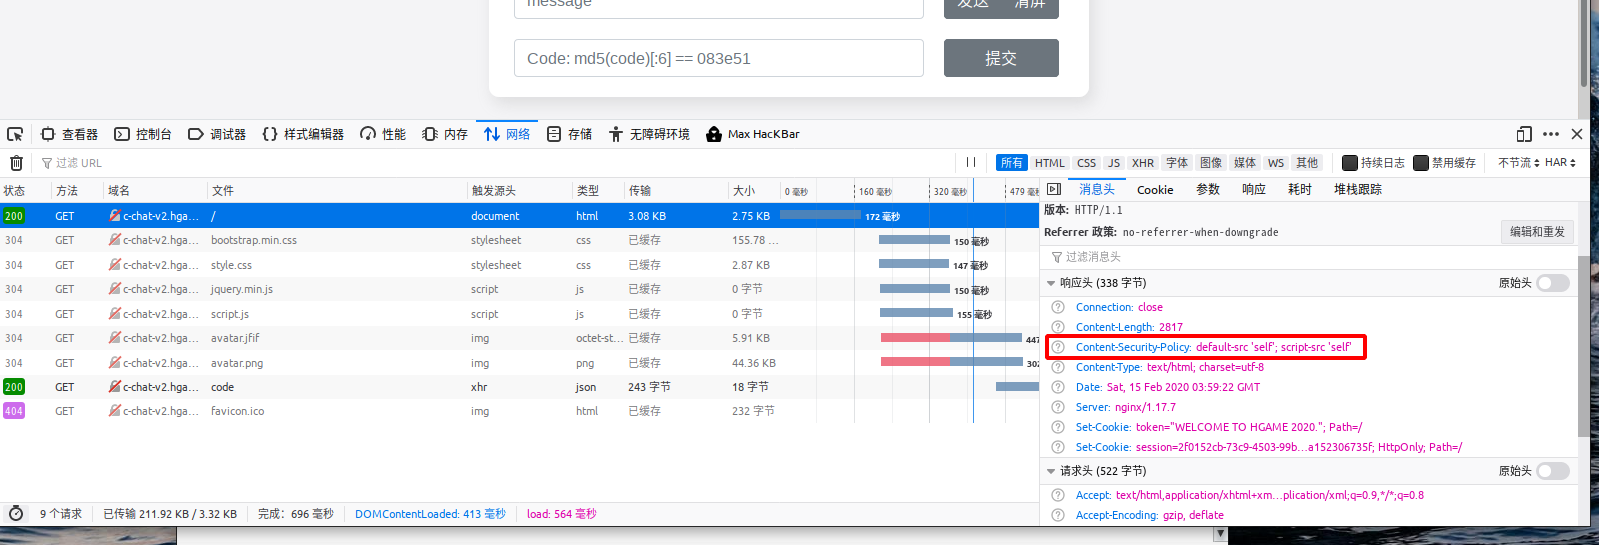Open help for Content-Security-Policy header
This screenshot has height=545, width=1599.
pyautogui.click(x=1058, y=347)
